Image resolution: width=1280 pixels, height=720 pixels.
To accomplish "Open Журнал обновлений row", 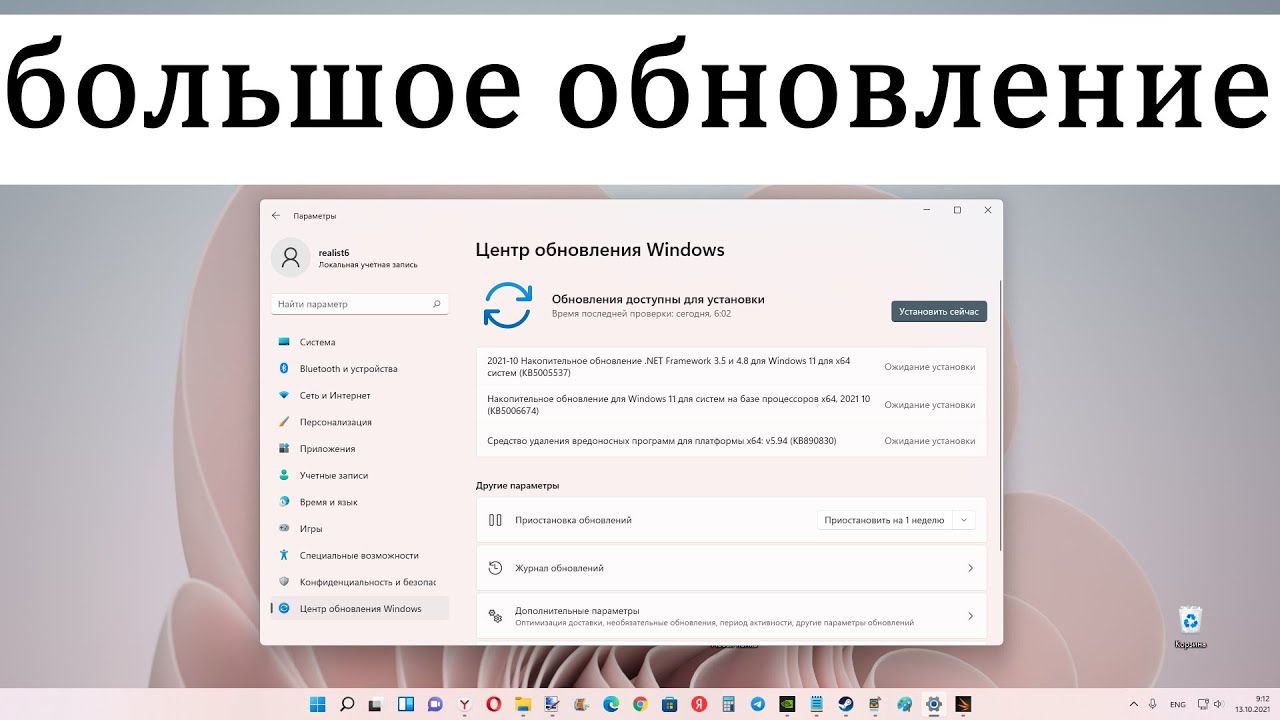I will (731, 568).
